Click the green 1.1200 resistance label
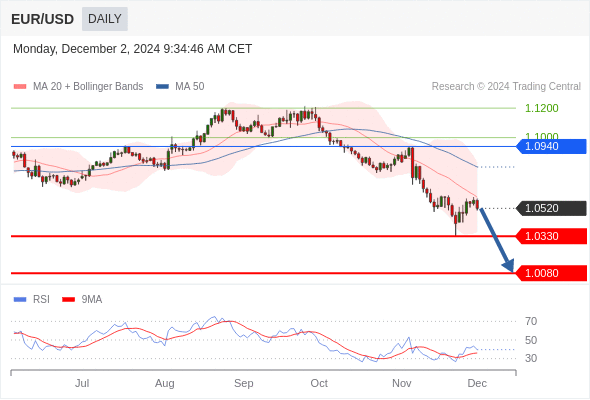This screenshot has height=400, width=590. pyautogui.click(x=541, y=108)
